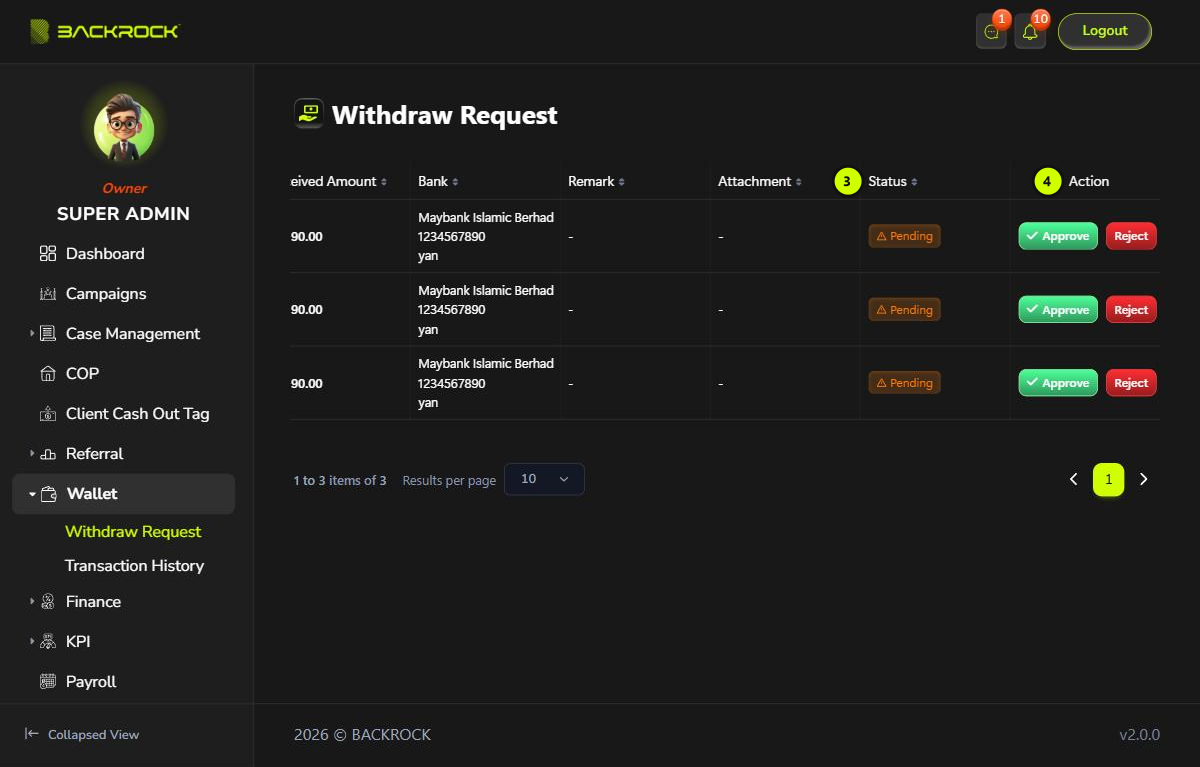Screen dimensions: 1200x767
Task: Click the Logout button
Action: click(x=1105, y=31)
